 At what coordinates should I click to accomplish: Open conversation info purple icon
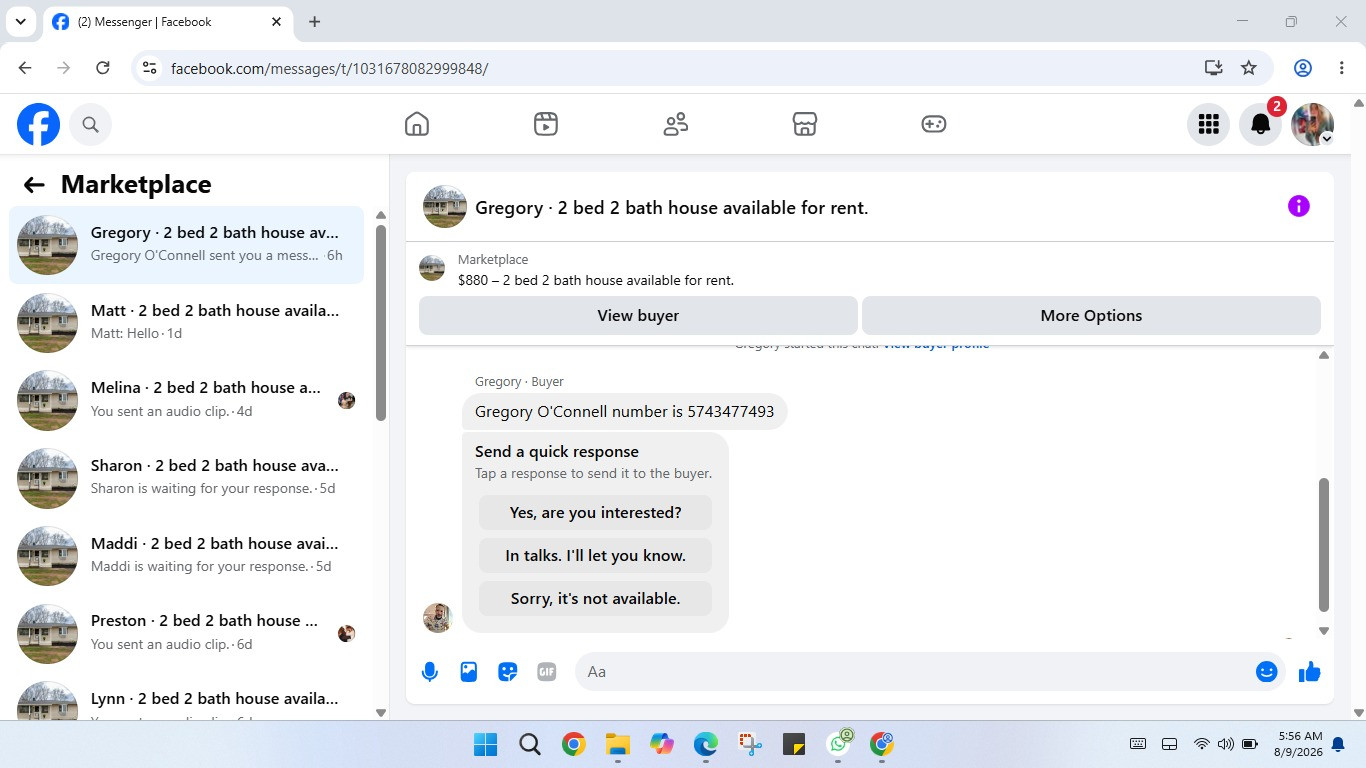click(x=1299, y=206)
